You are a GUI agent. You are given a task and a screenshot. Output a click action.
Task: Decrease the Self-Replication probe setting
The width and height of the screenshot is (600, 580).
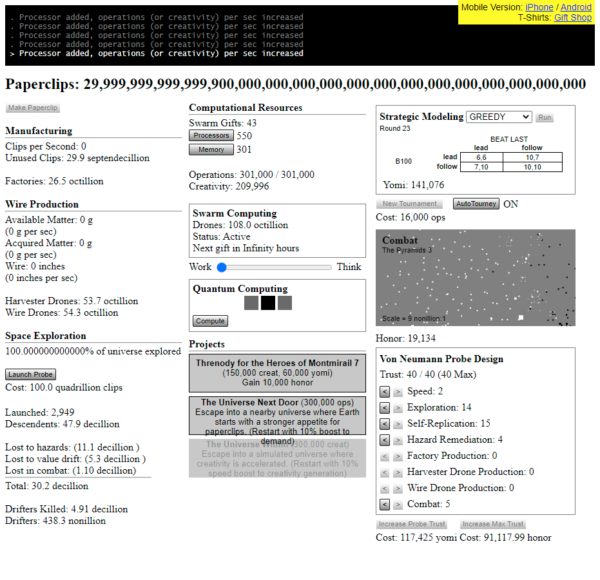(385, 424)
